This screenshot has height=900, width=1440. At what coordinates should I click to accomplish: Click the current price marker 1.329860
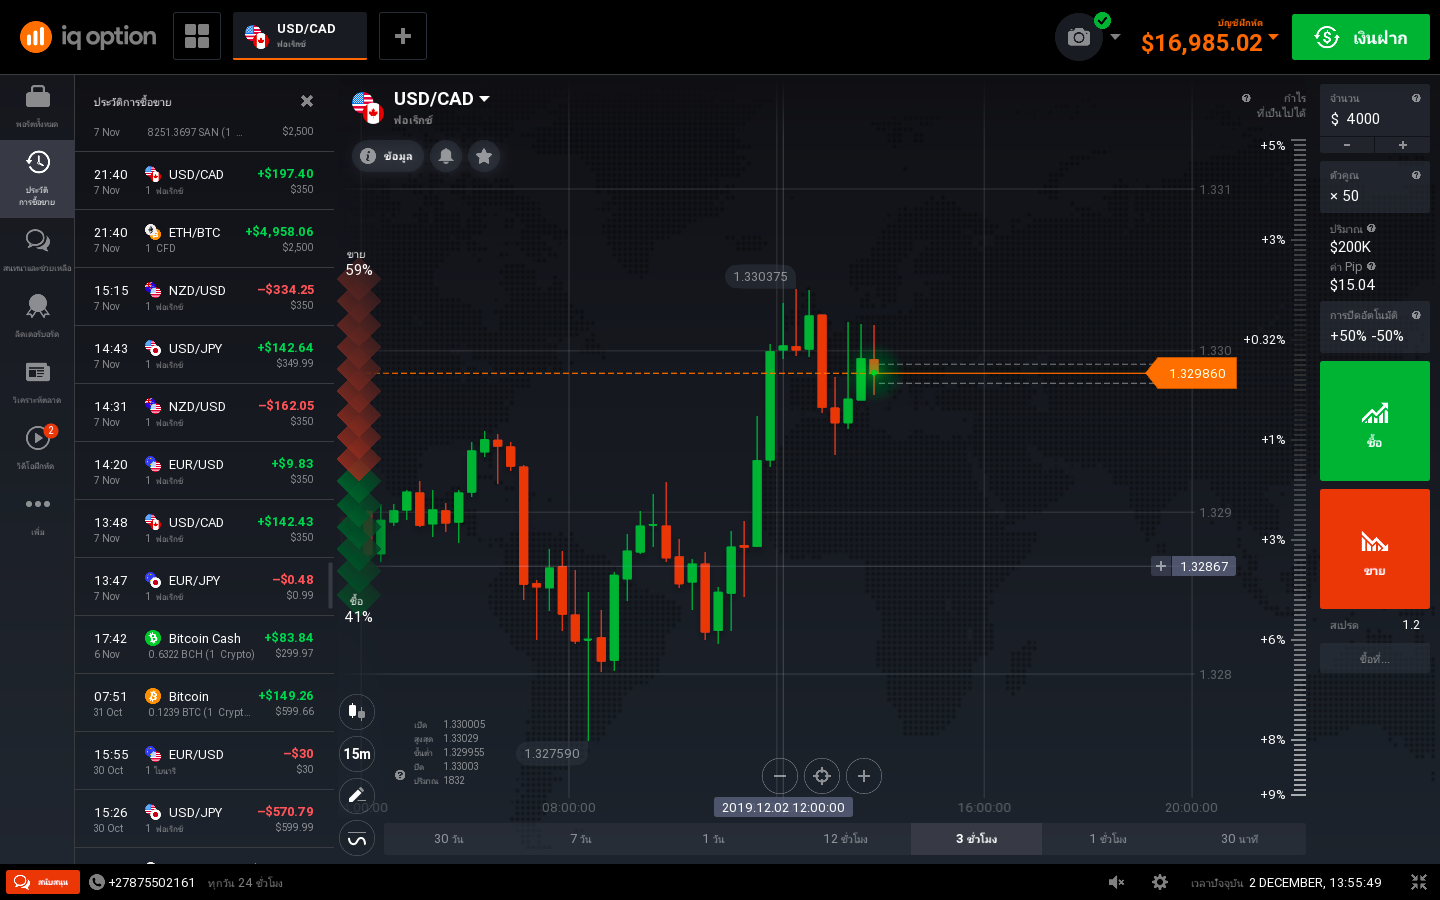click(1192, 373)
